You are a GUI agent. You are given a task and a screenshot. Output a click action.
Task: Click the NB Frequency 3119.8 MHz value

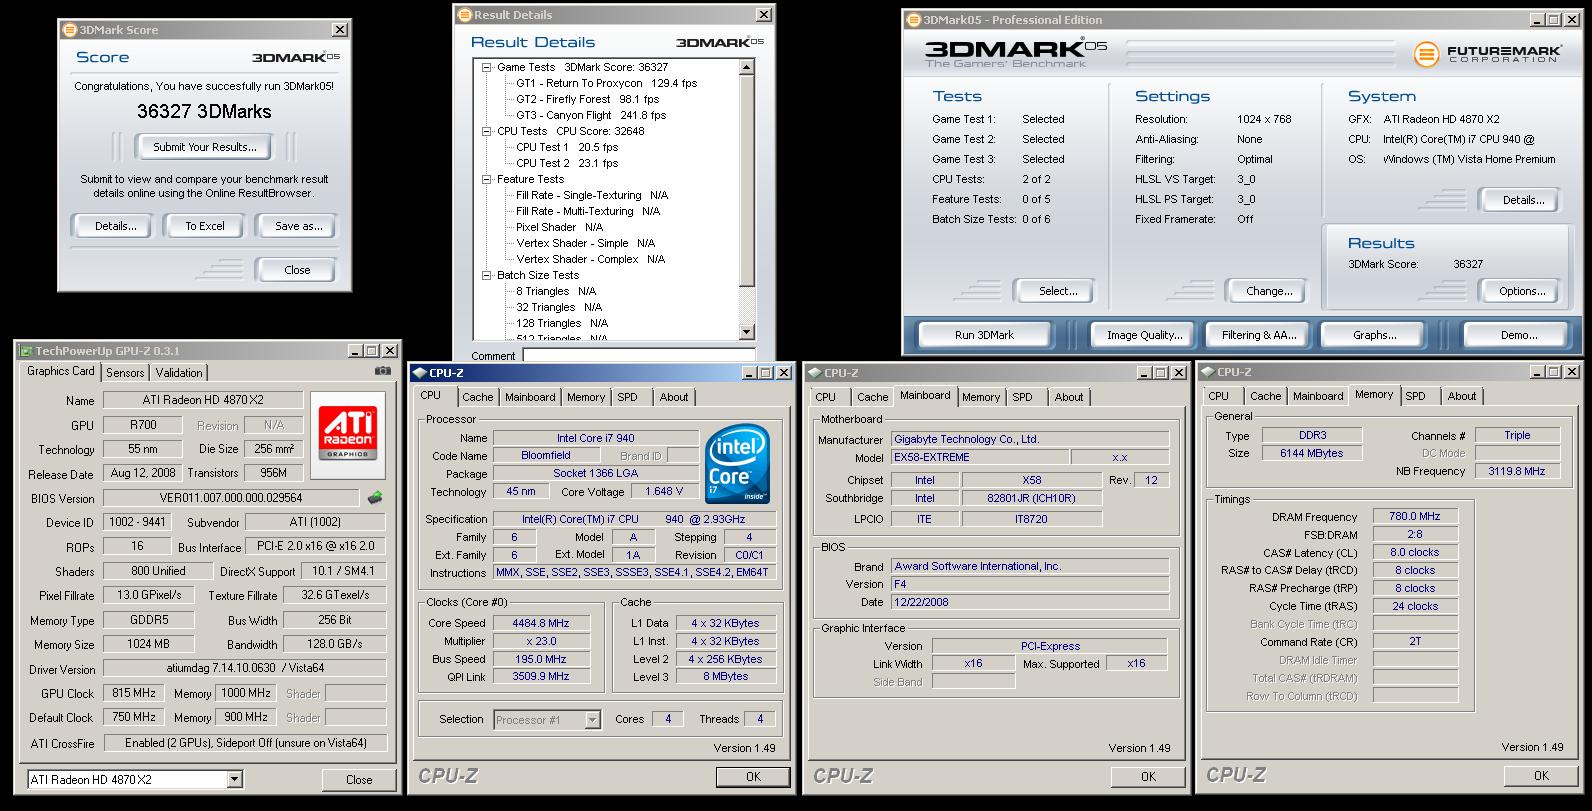1517,470
